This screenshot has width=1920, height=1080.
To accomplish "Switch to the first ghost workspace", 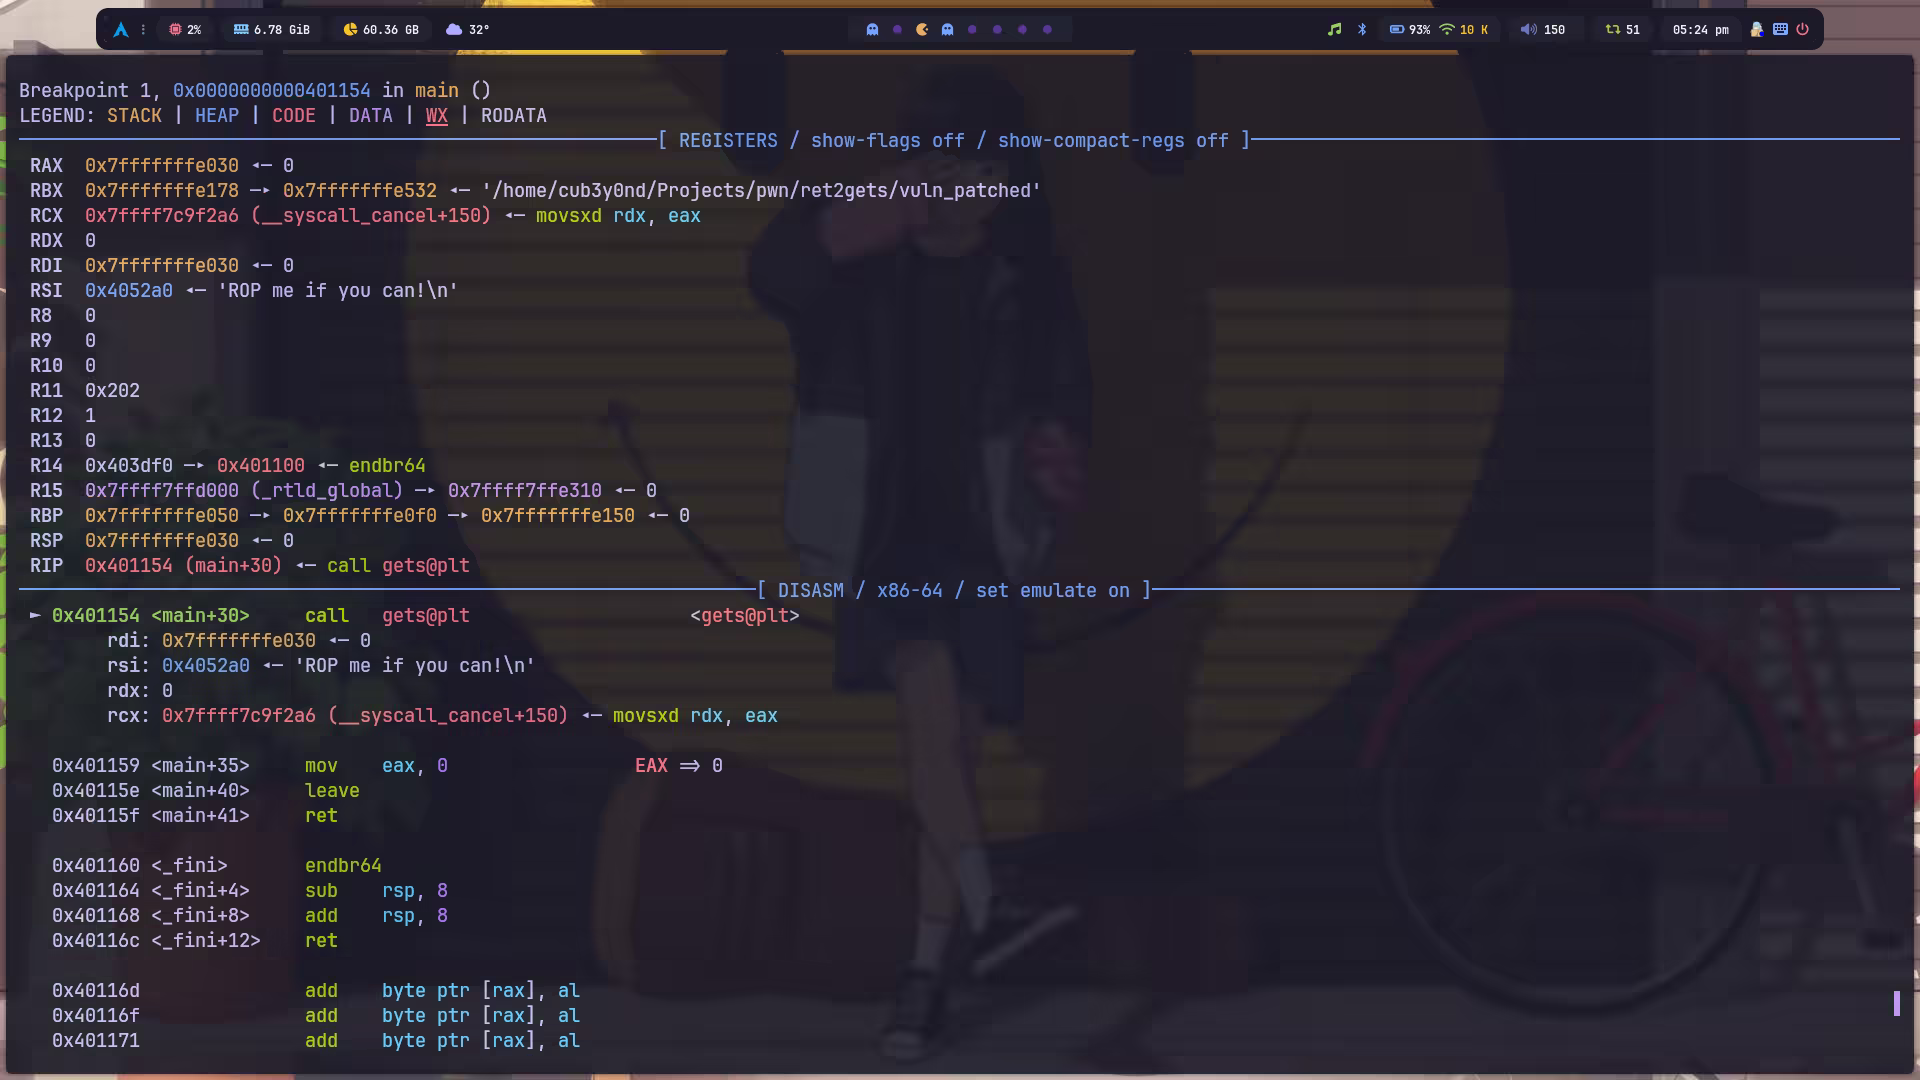I will tap(872, 30).
